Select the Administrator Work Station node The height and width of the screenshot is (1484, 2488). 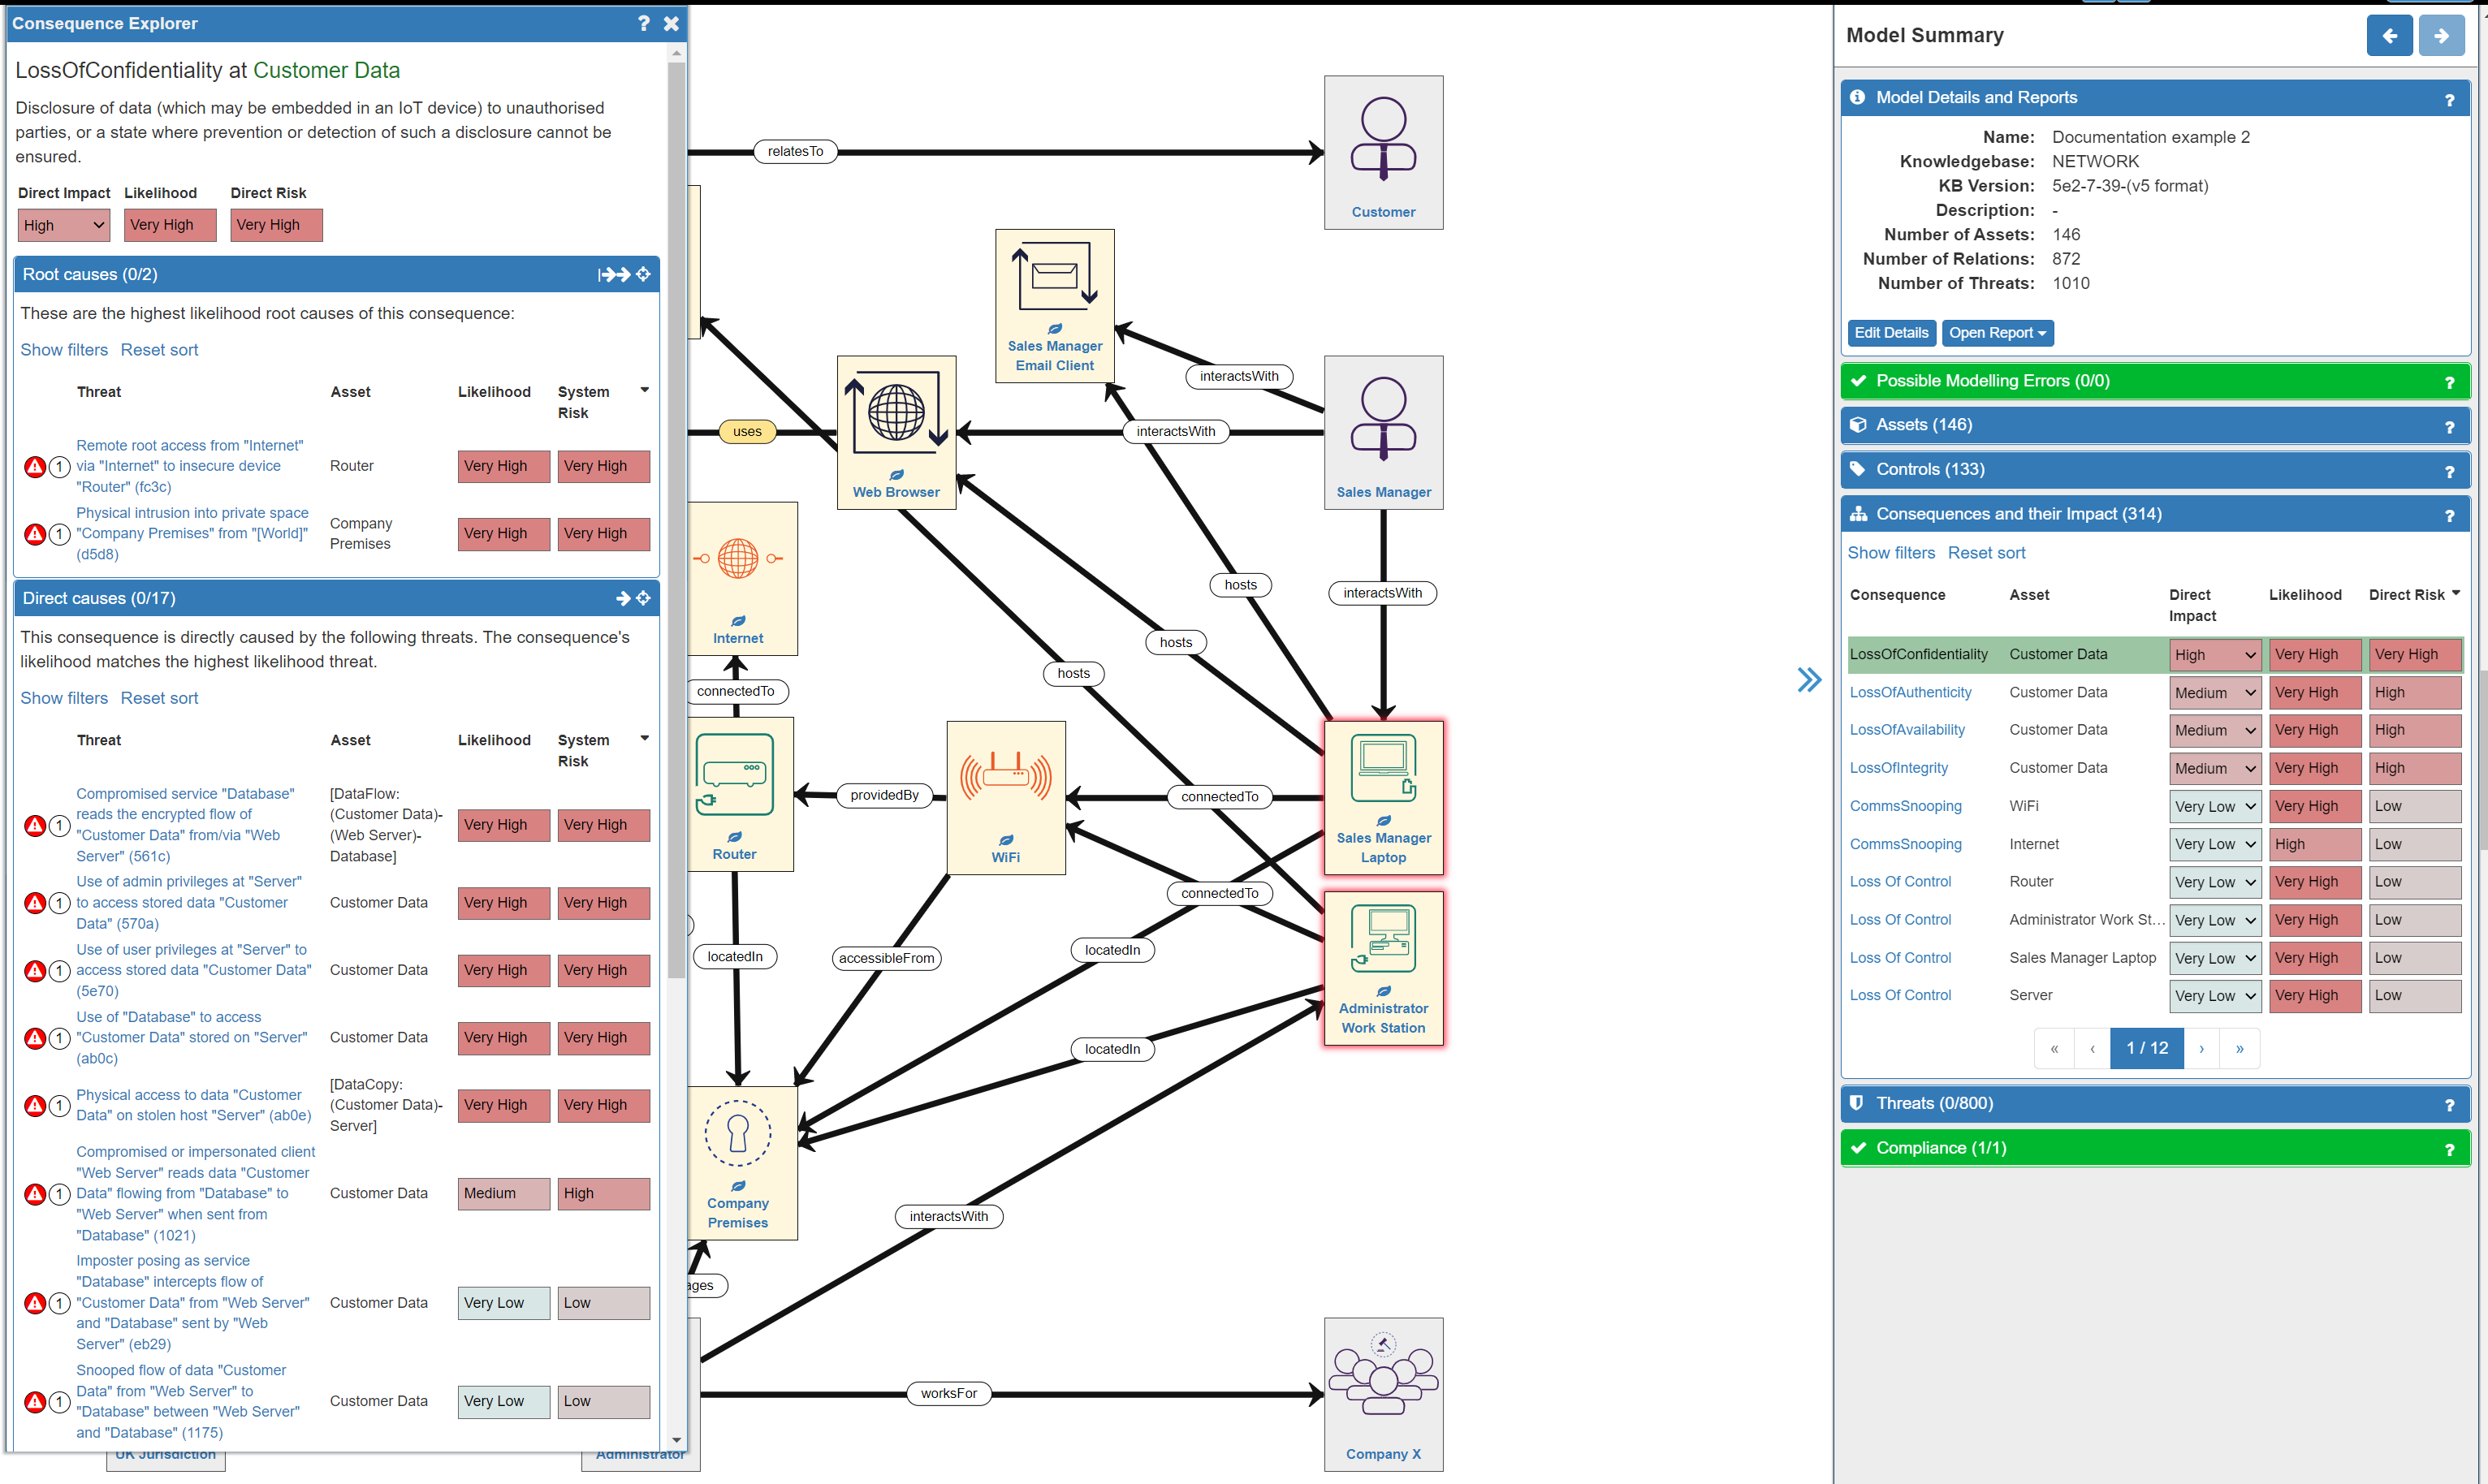pos(1383,968)
